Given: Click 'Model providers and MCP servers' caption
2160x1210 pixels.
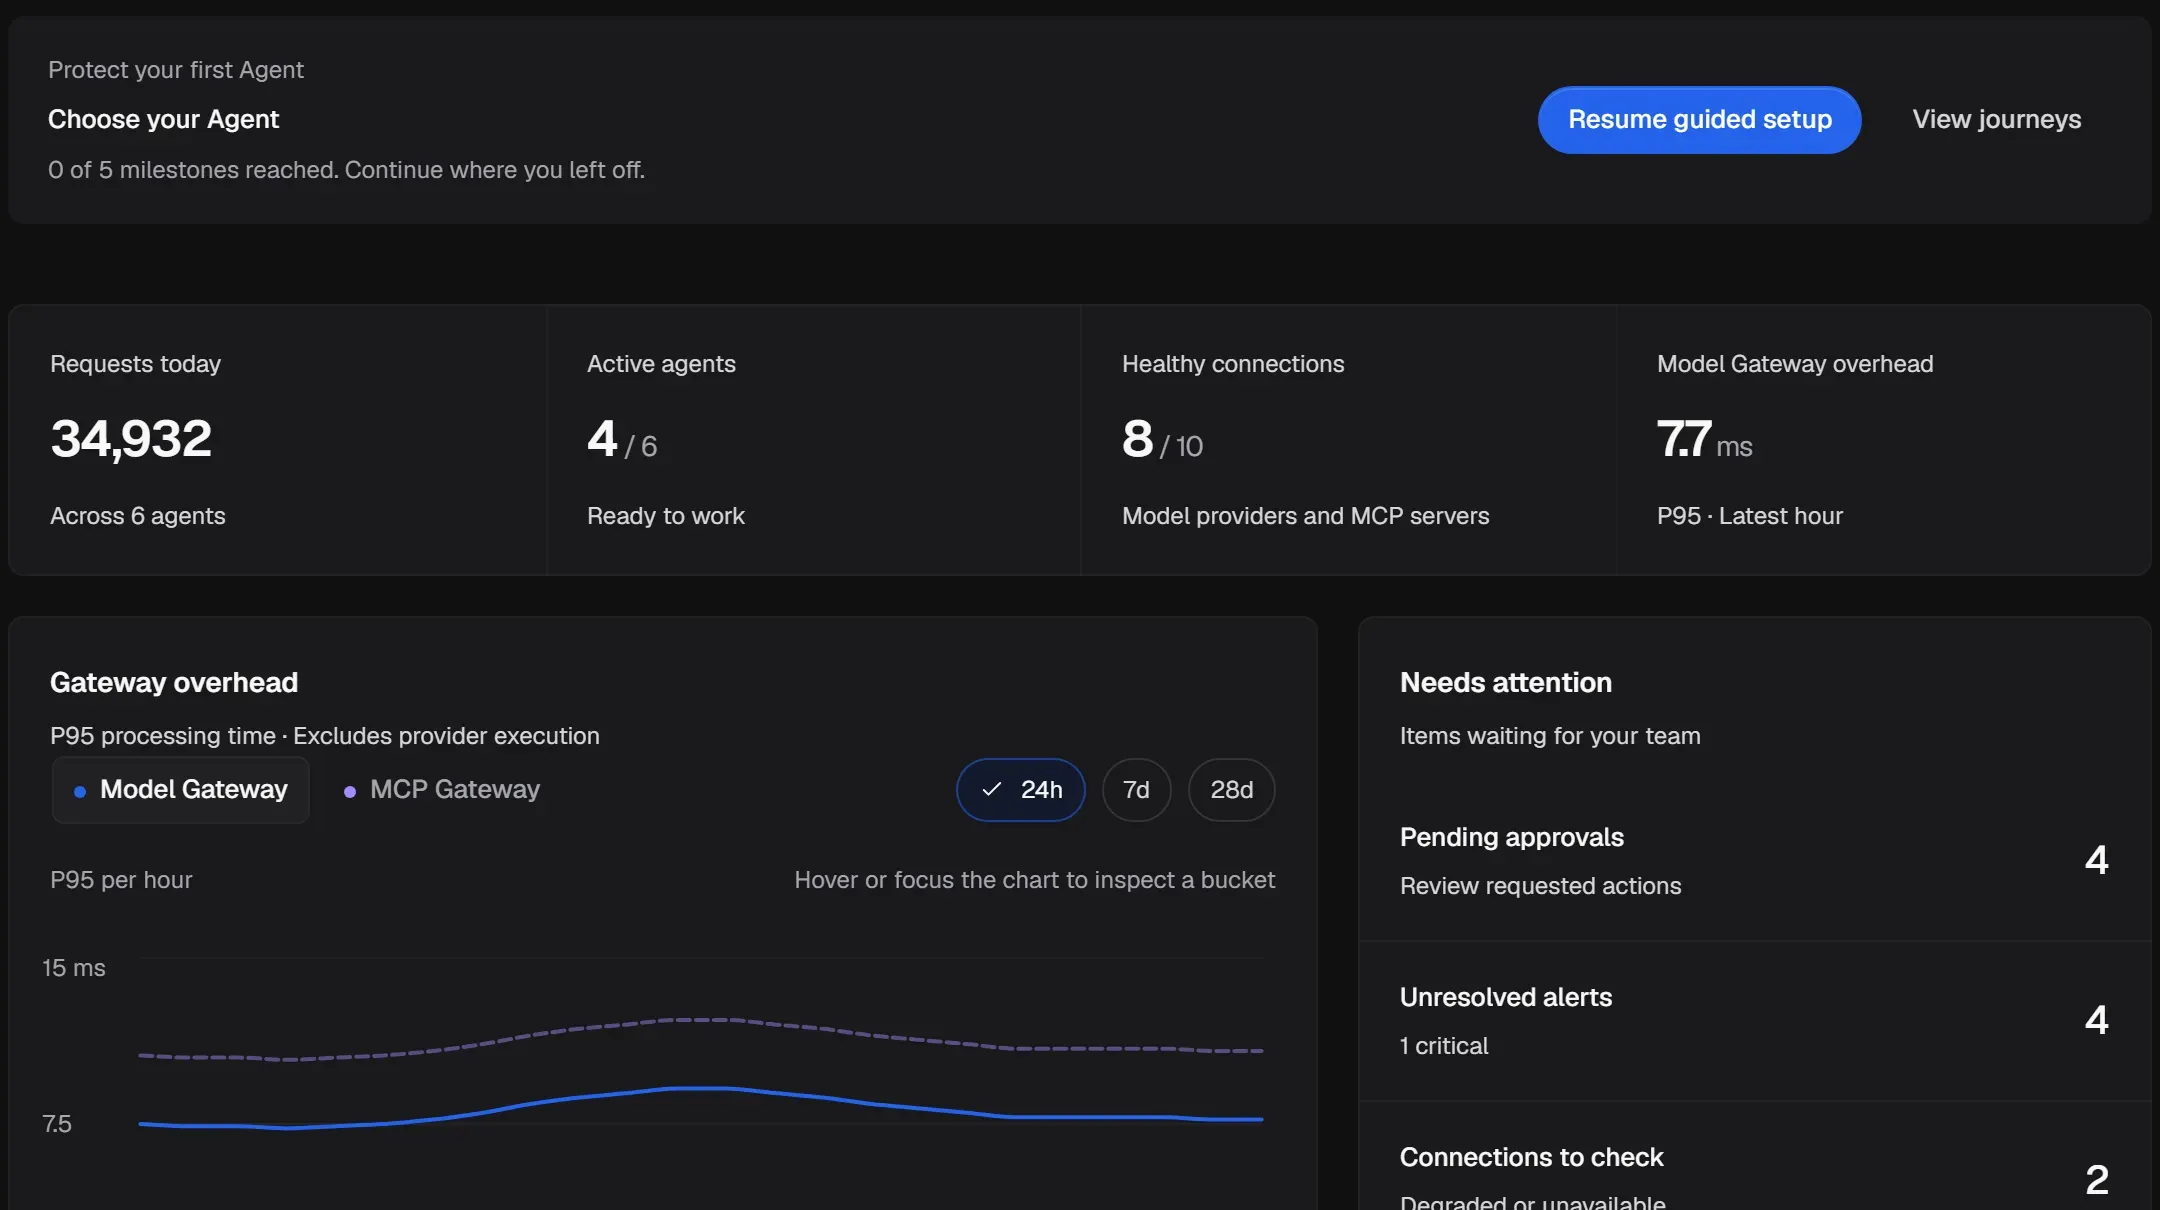Looking at the screenshot, I should click(1305, 516).
